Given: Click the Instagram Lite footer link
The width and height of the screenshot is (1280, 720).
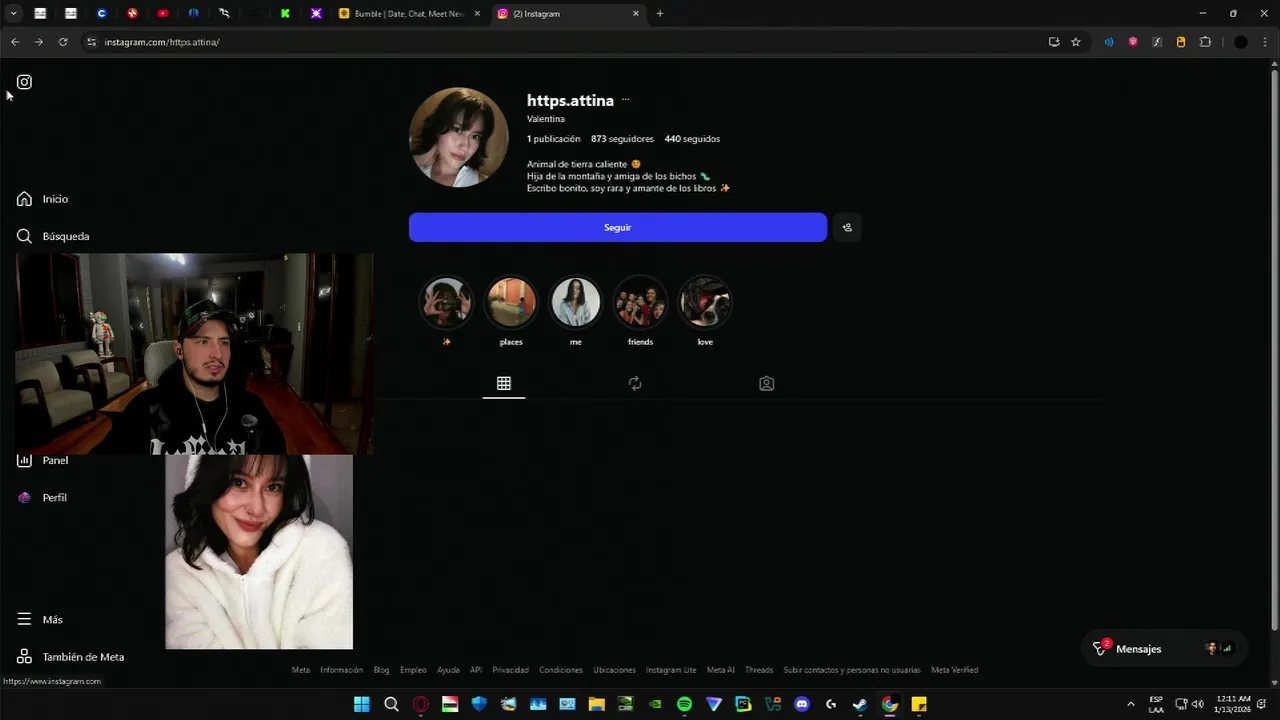Looking at the screenshot, I should click(x=671, y=670).
